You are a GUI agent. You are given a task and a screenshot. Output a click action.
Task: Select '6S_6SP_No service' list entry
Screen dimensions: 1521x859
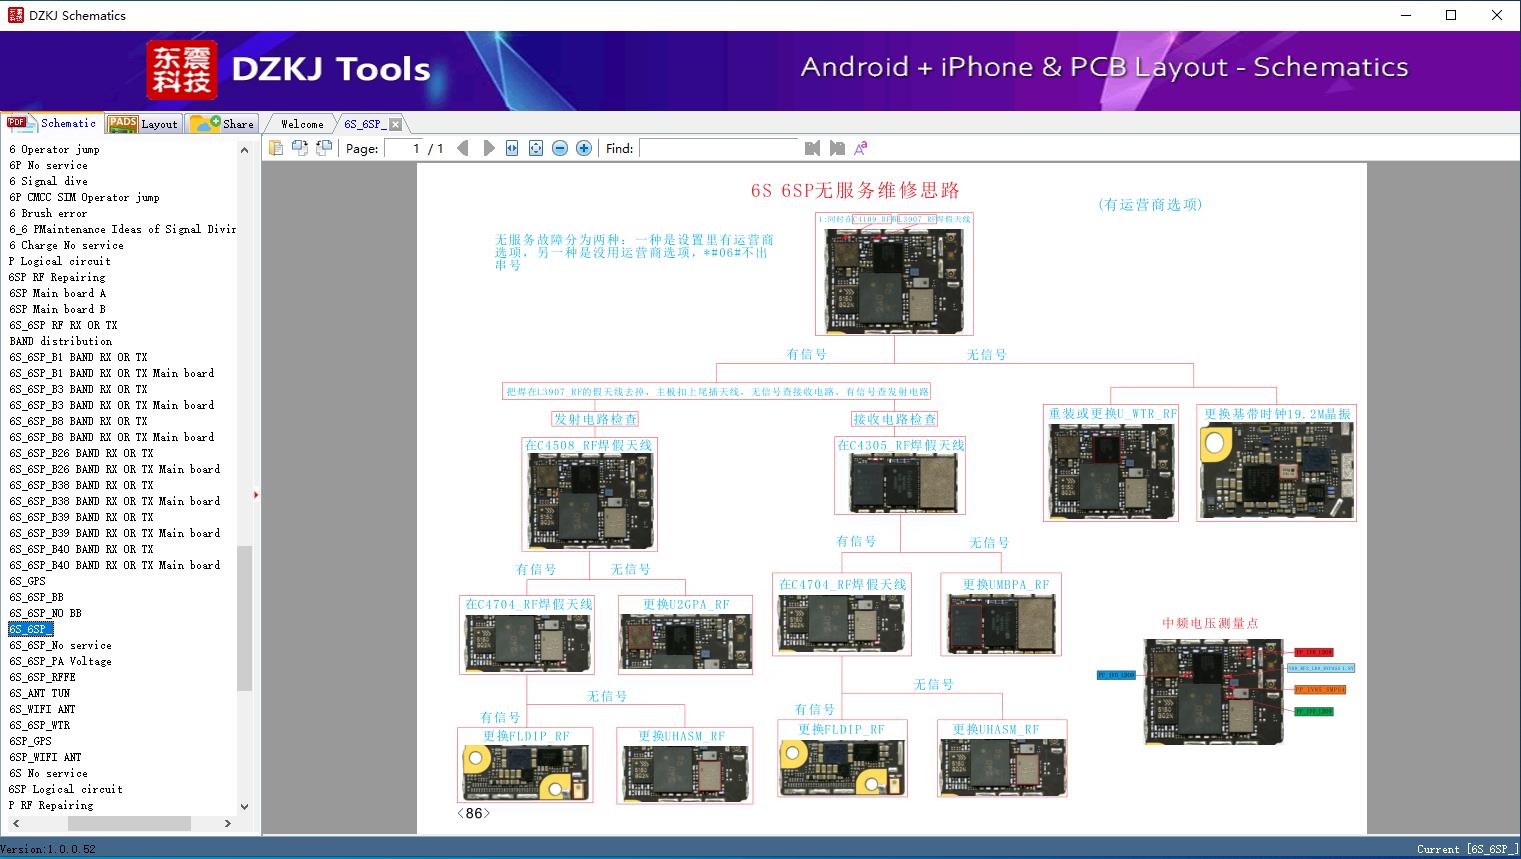point(60,645)
